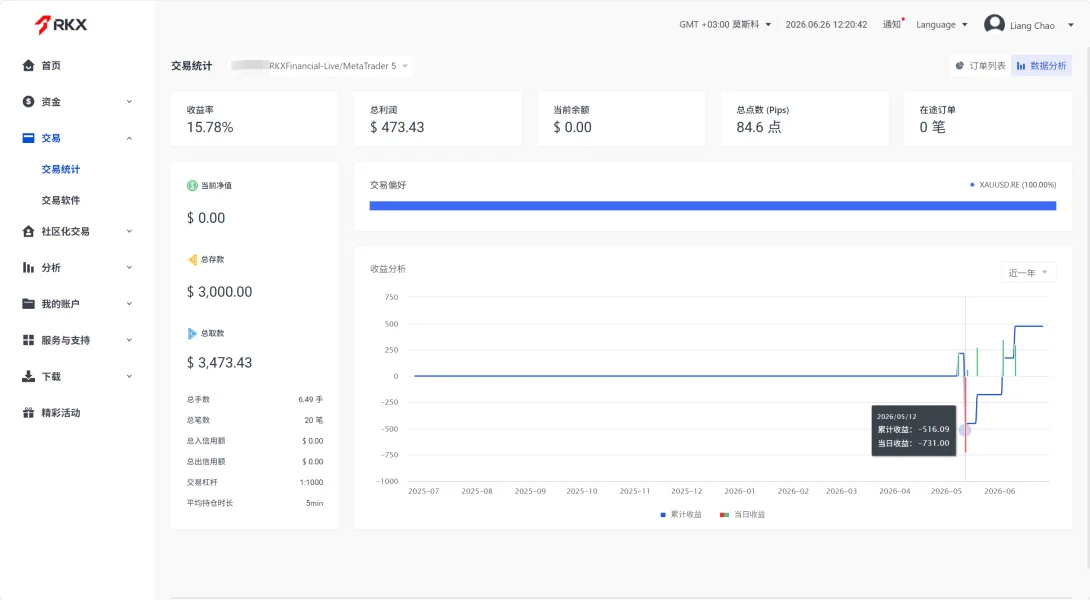
Task: Open the 近一年 time range dropdown
Action: 1028,273
